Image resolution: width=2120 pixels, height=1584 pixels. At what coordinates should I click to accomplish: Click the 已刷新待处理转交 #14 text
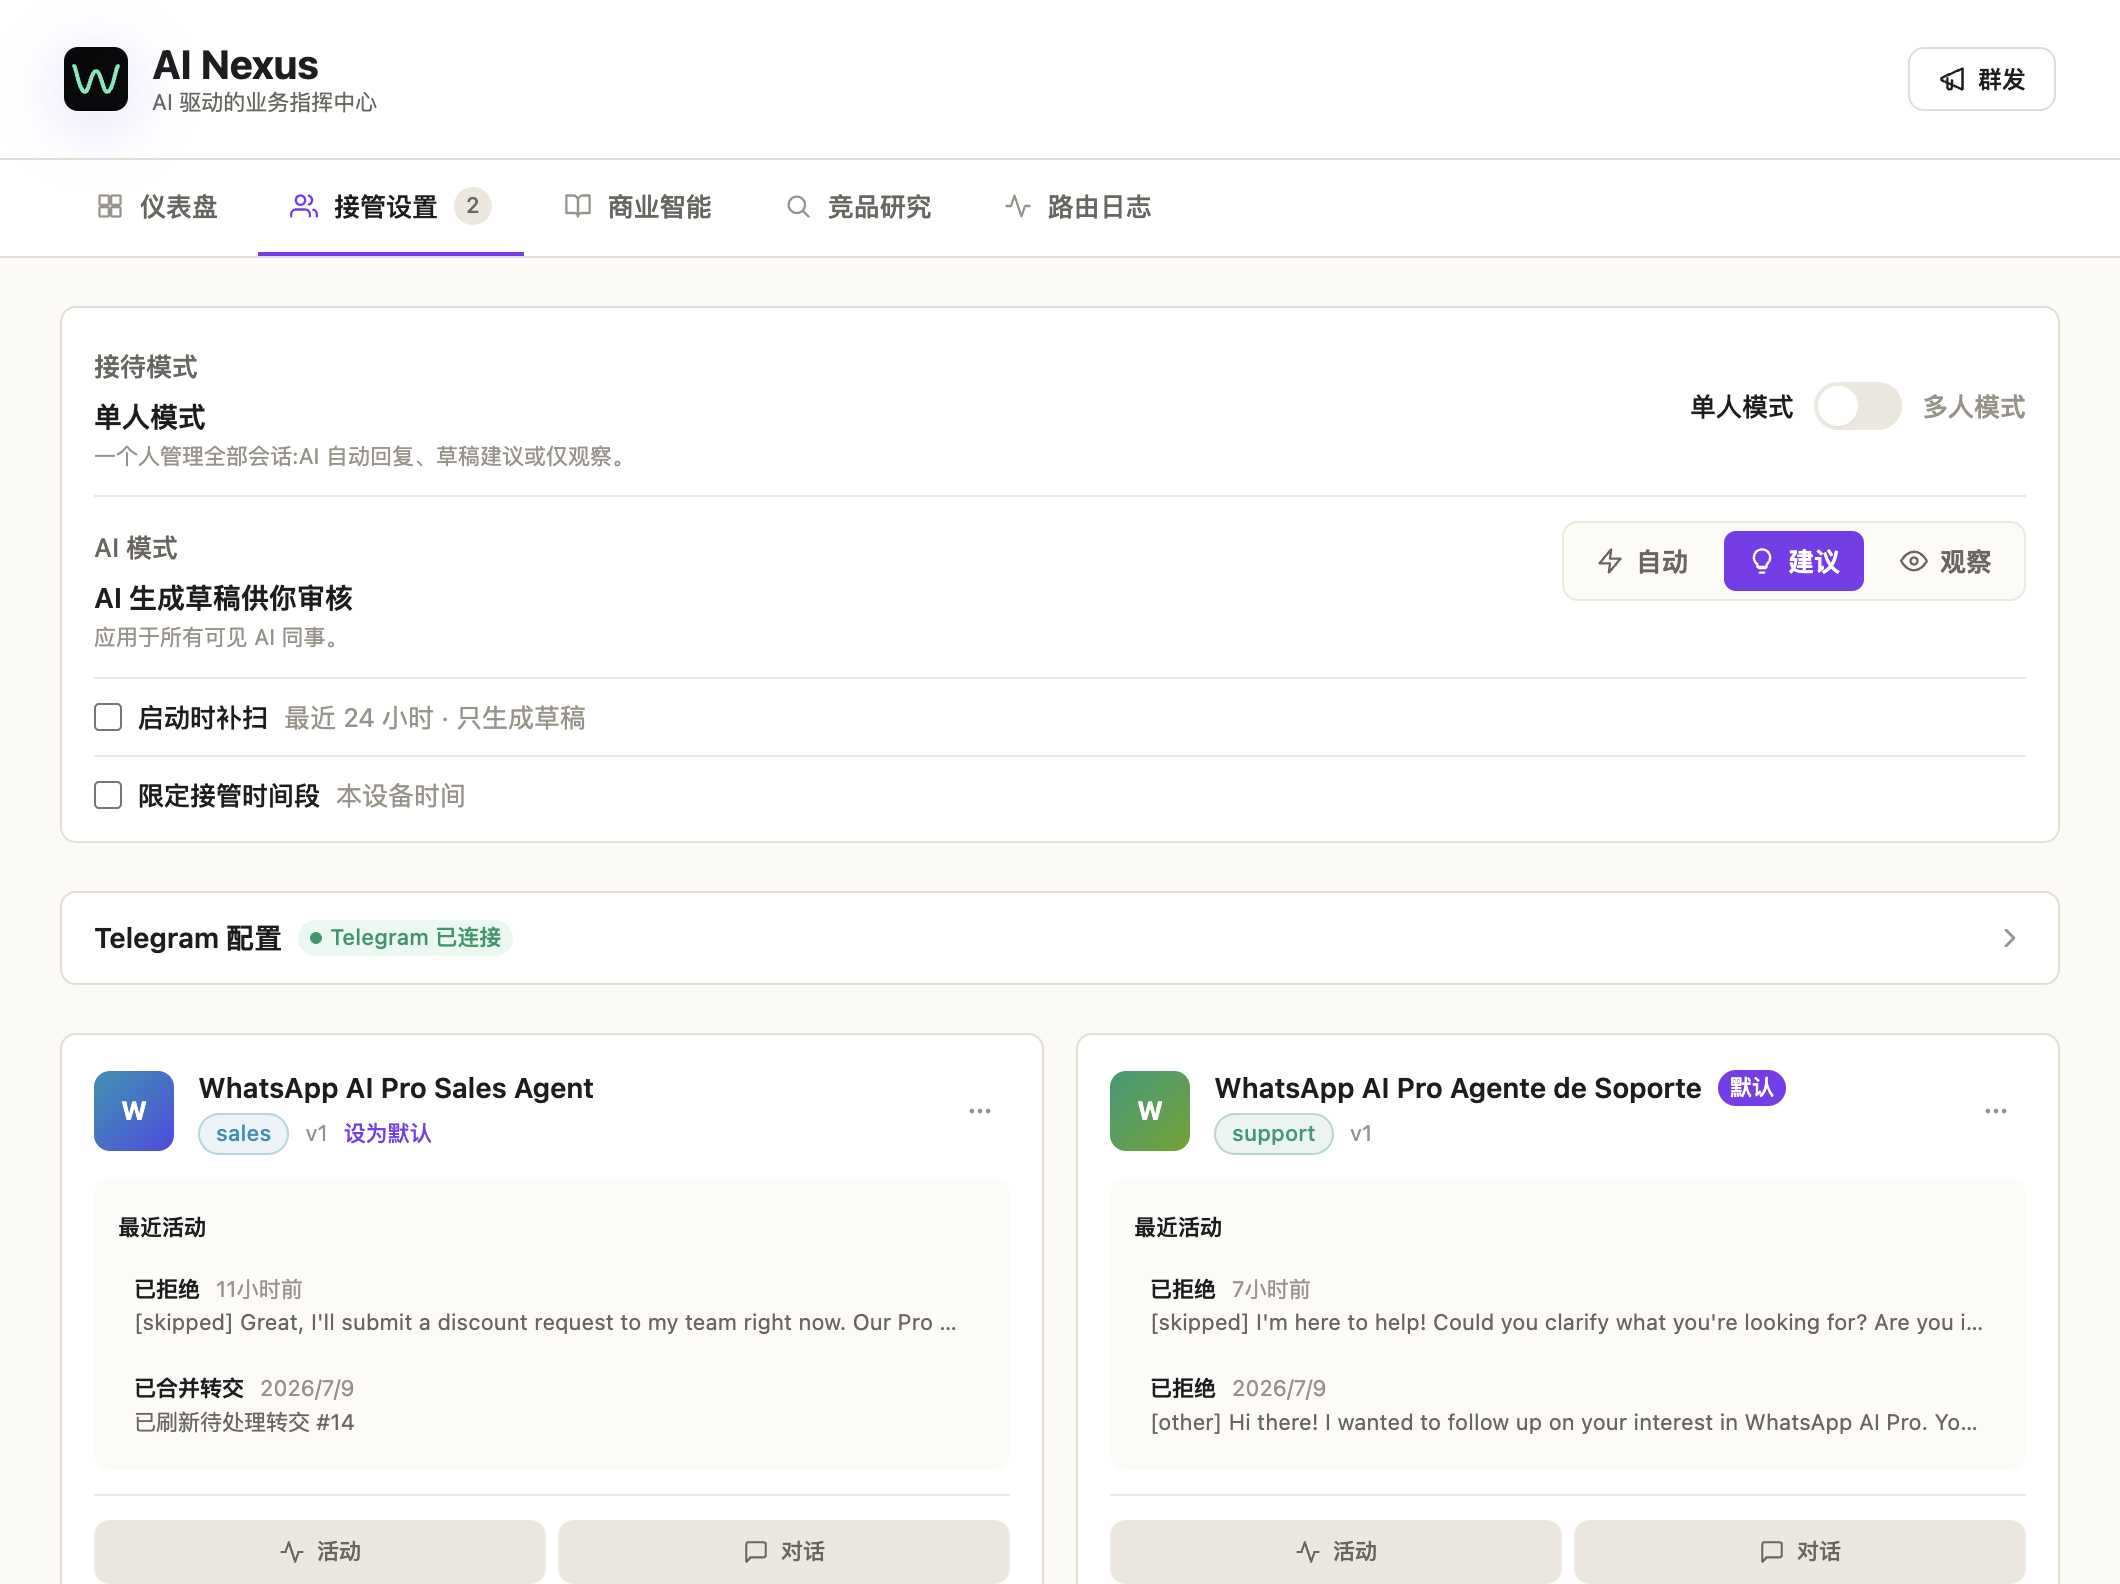[x=245, y=1421]
